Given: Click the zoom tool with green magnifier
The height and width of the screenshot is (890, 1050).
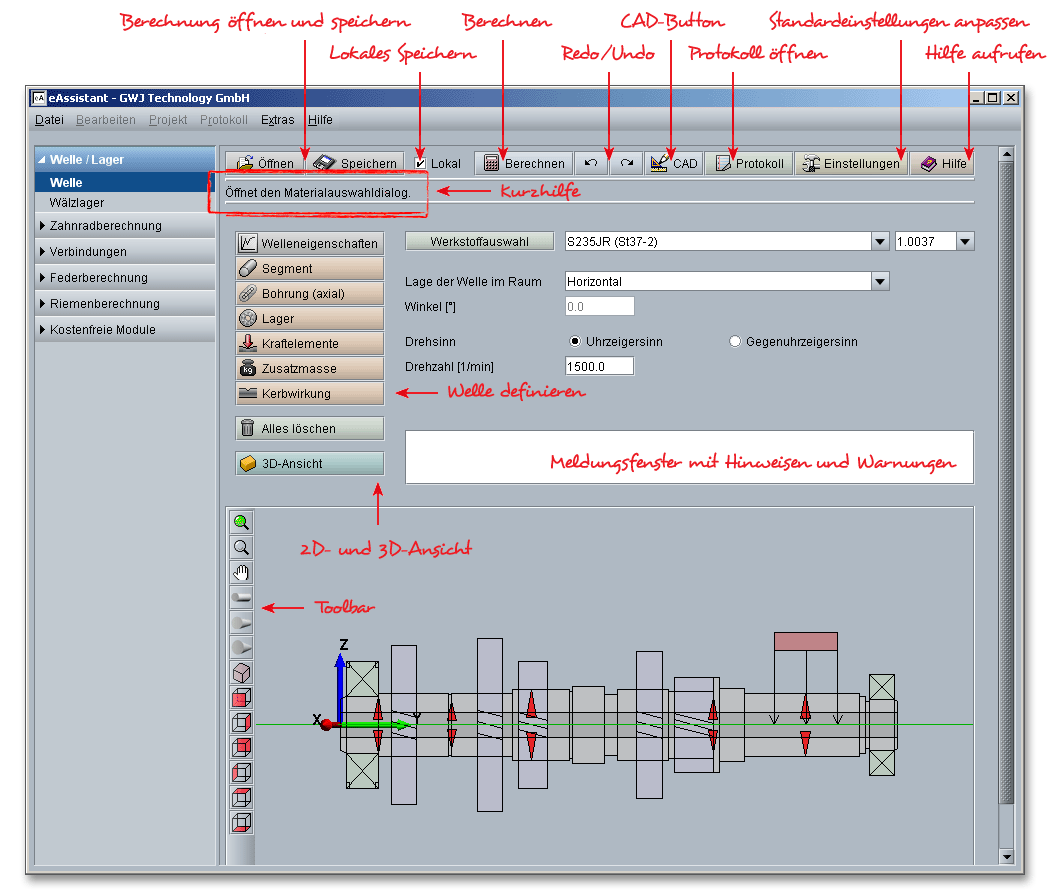Looking at the screenshot, I should 241,522.
